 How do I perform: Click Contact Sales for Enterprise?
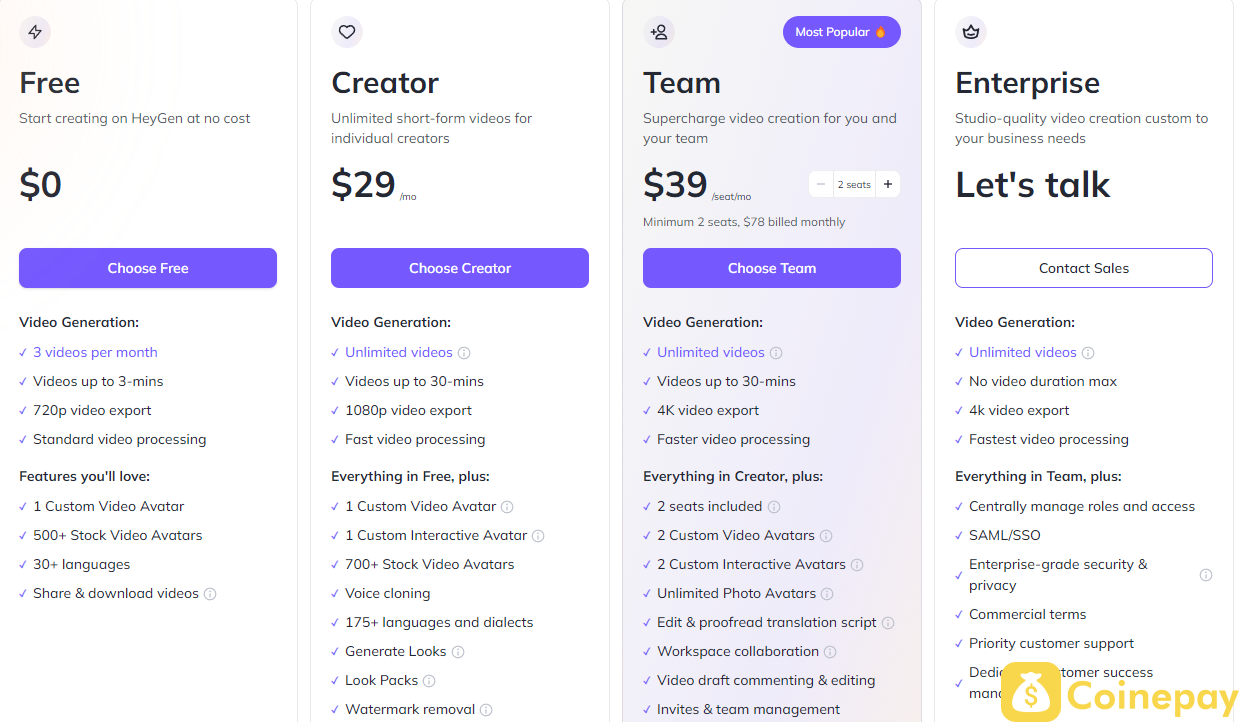coord(1084,268)
